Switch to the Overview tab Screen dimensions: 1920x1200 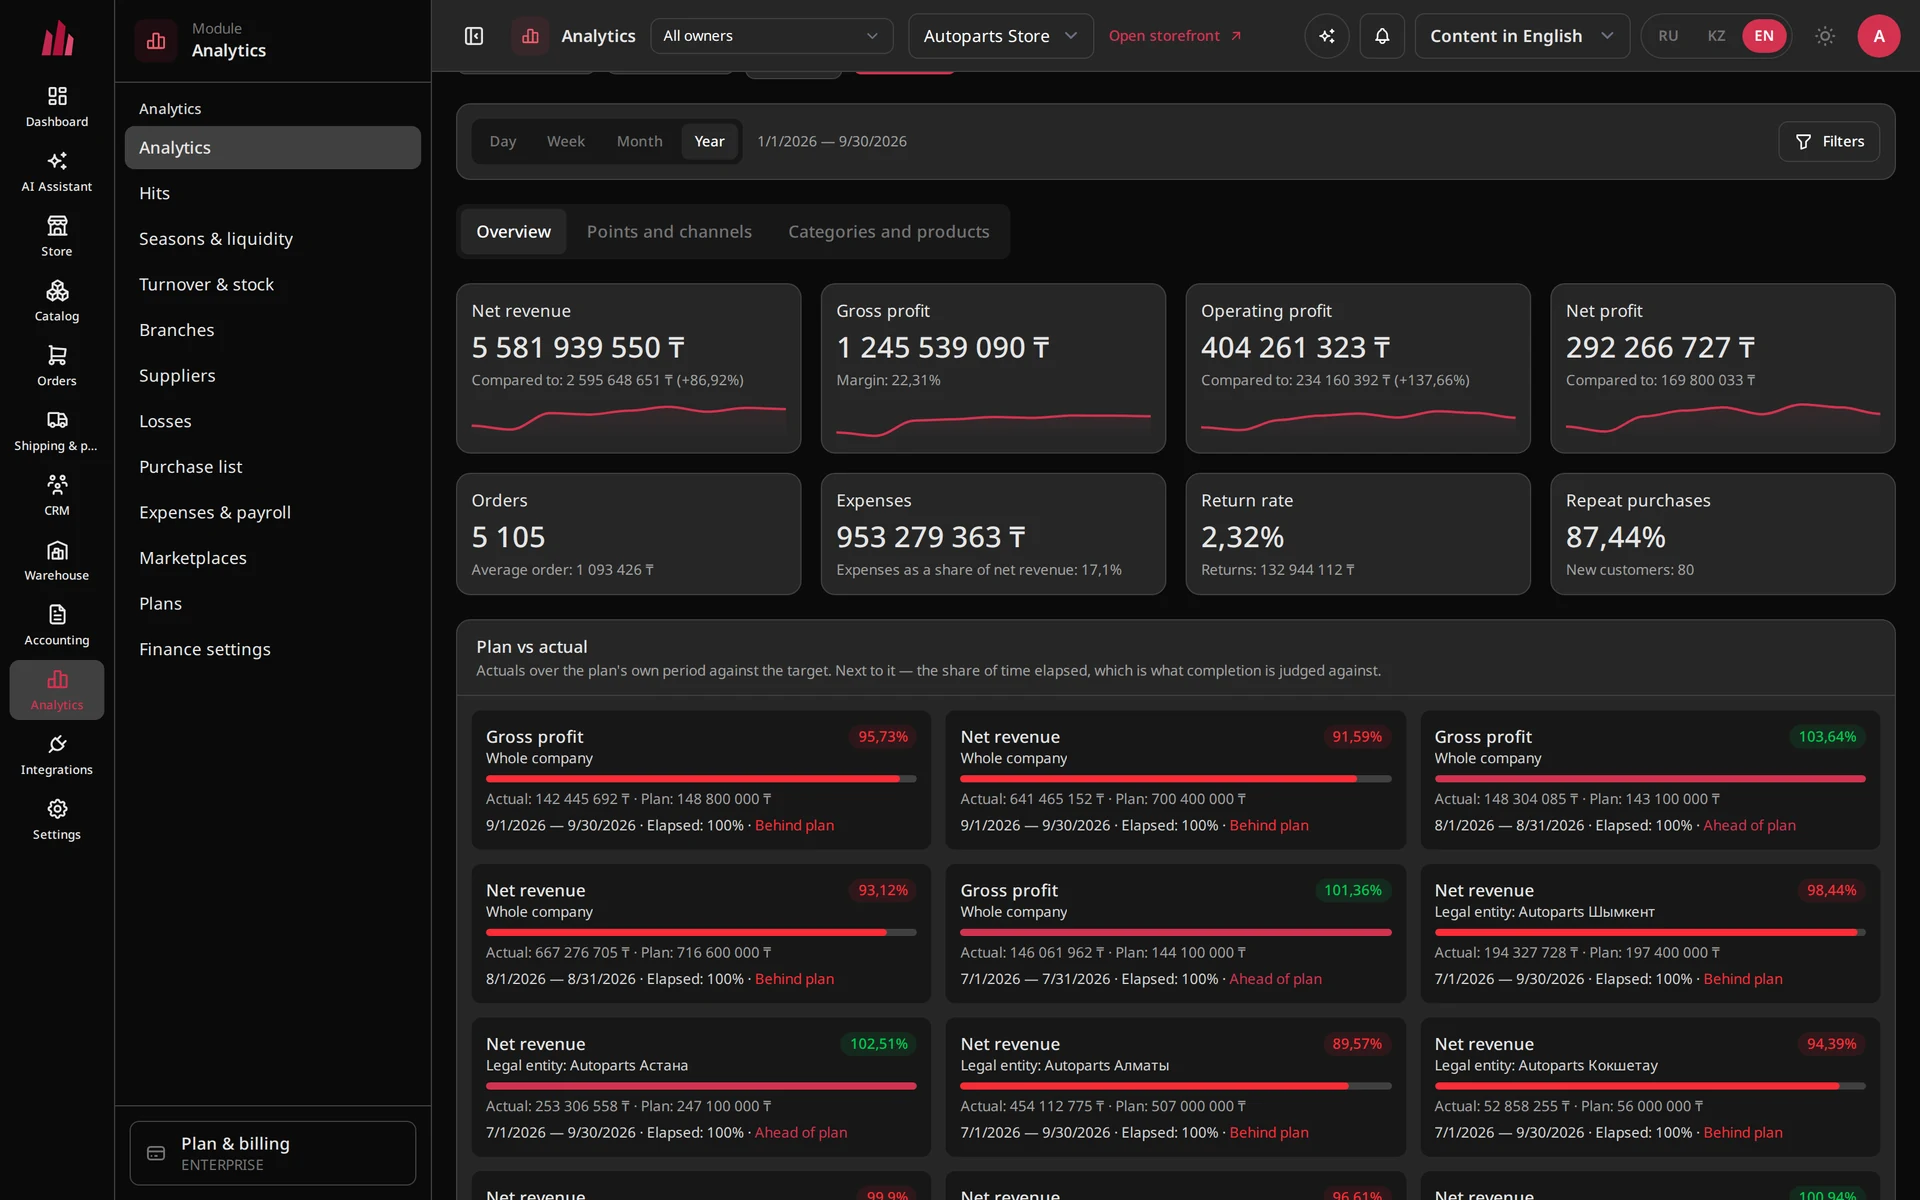click(513, 232)
